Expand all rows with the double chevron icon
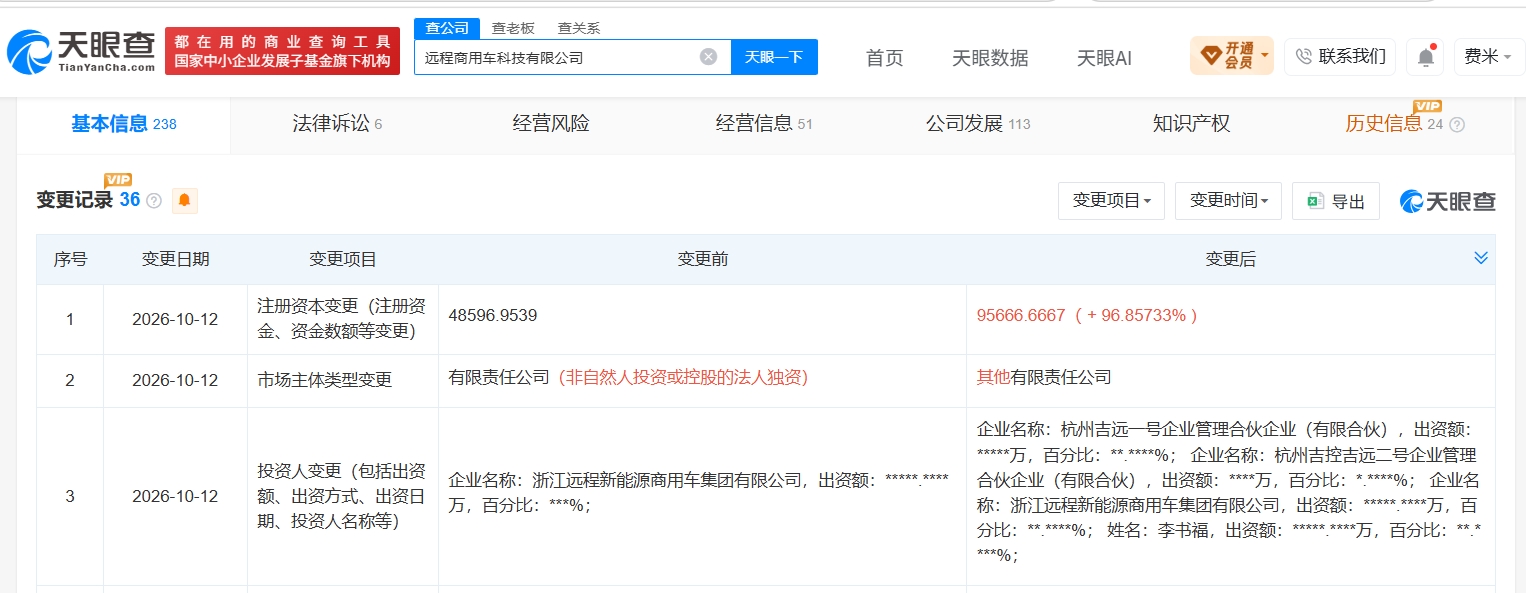 click(x=1481, y=259)
